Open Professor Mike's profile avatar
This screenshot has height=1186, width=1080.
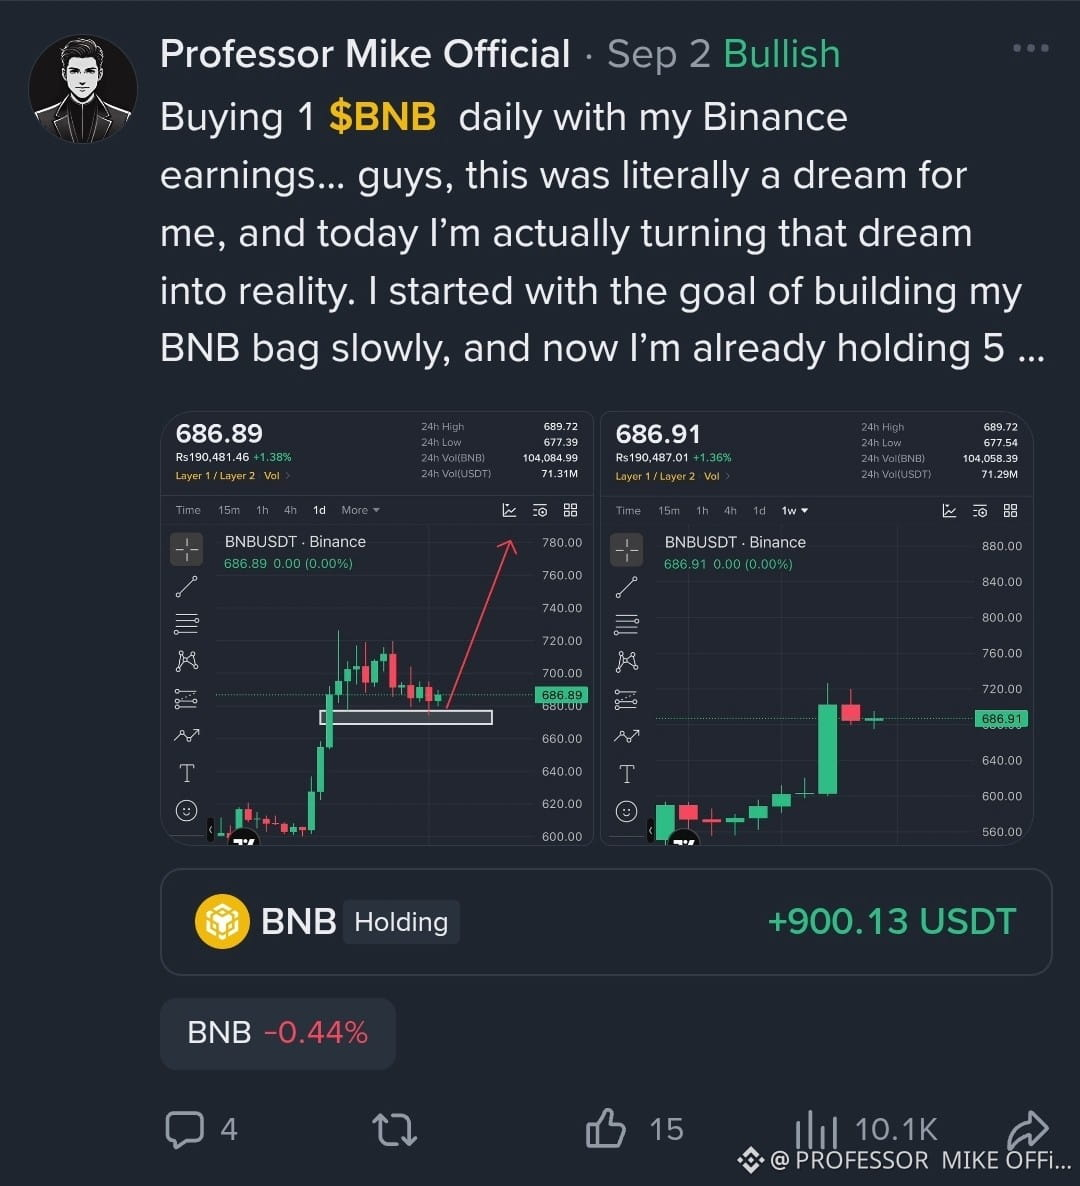82,88
